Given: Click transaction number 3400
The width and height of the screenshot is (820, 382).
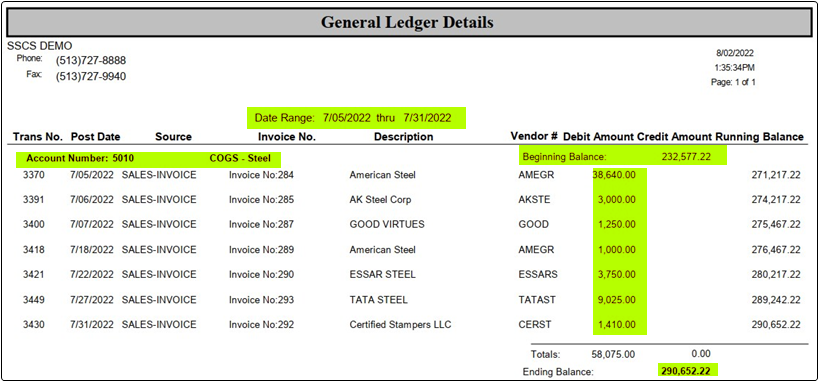Looking at the screenshot, I should coord(34,224).
